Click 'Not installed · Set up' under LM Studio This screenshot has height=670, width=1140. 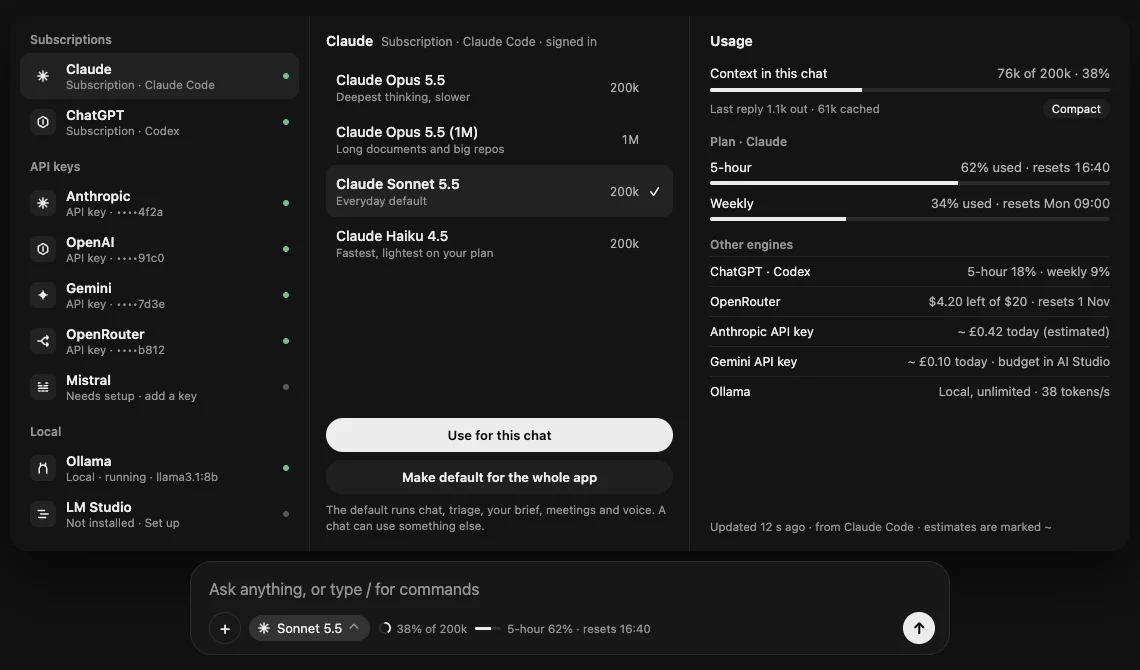(x=123, y=523)
